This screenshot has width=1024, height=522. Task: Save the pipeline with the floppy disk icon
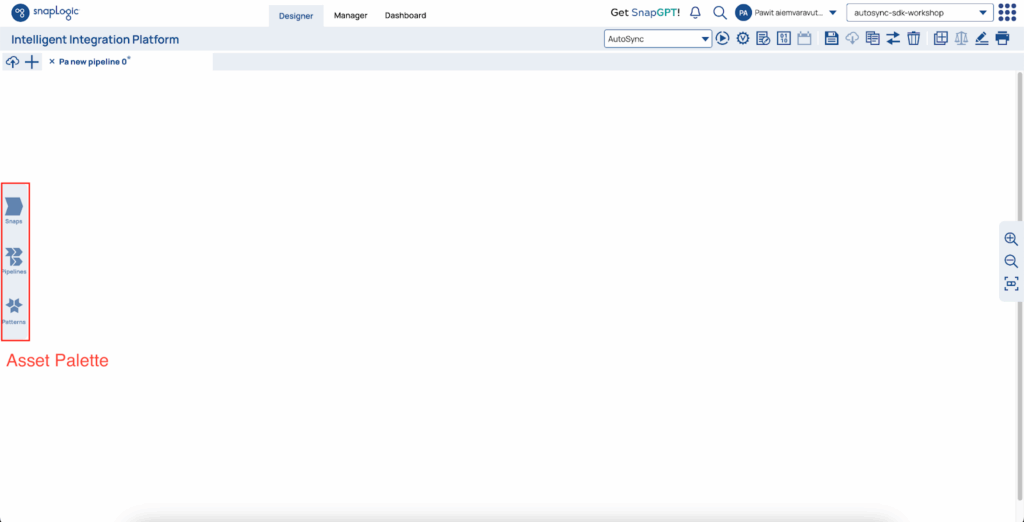(831, 38)
